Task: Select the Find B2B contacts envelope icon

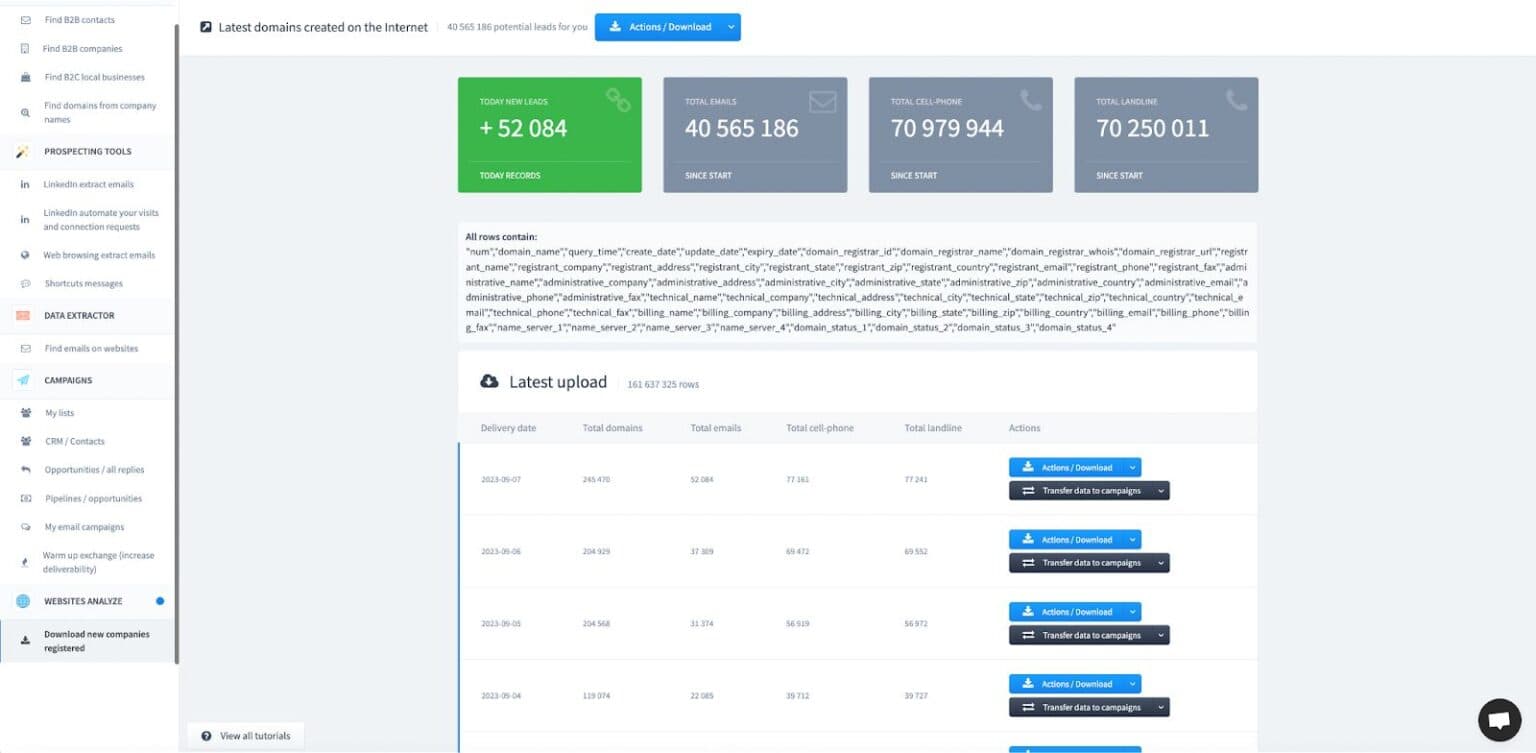Action: click(25, 19)
